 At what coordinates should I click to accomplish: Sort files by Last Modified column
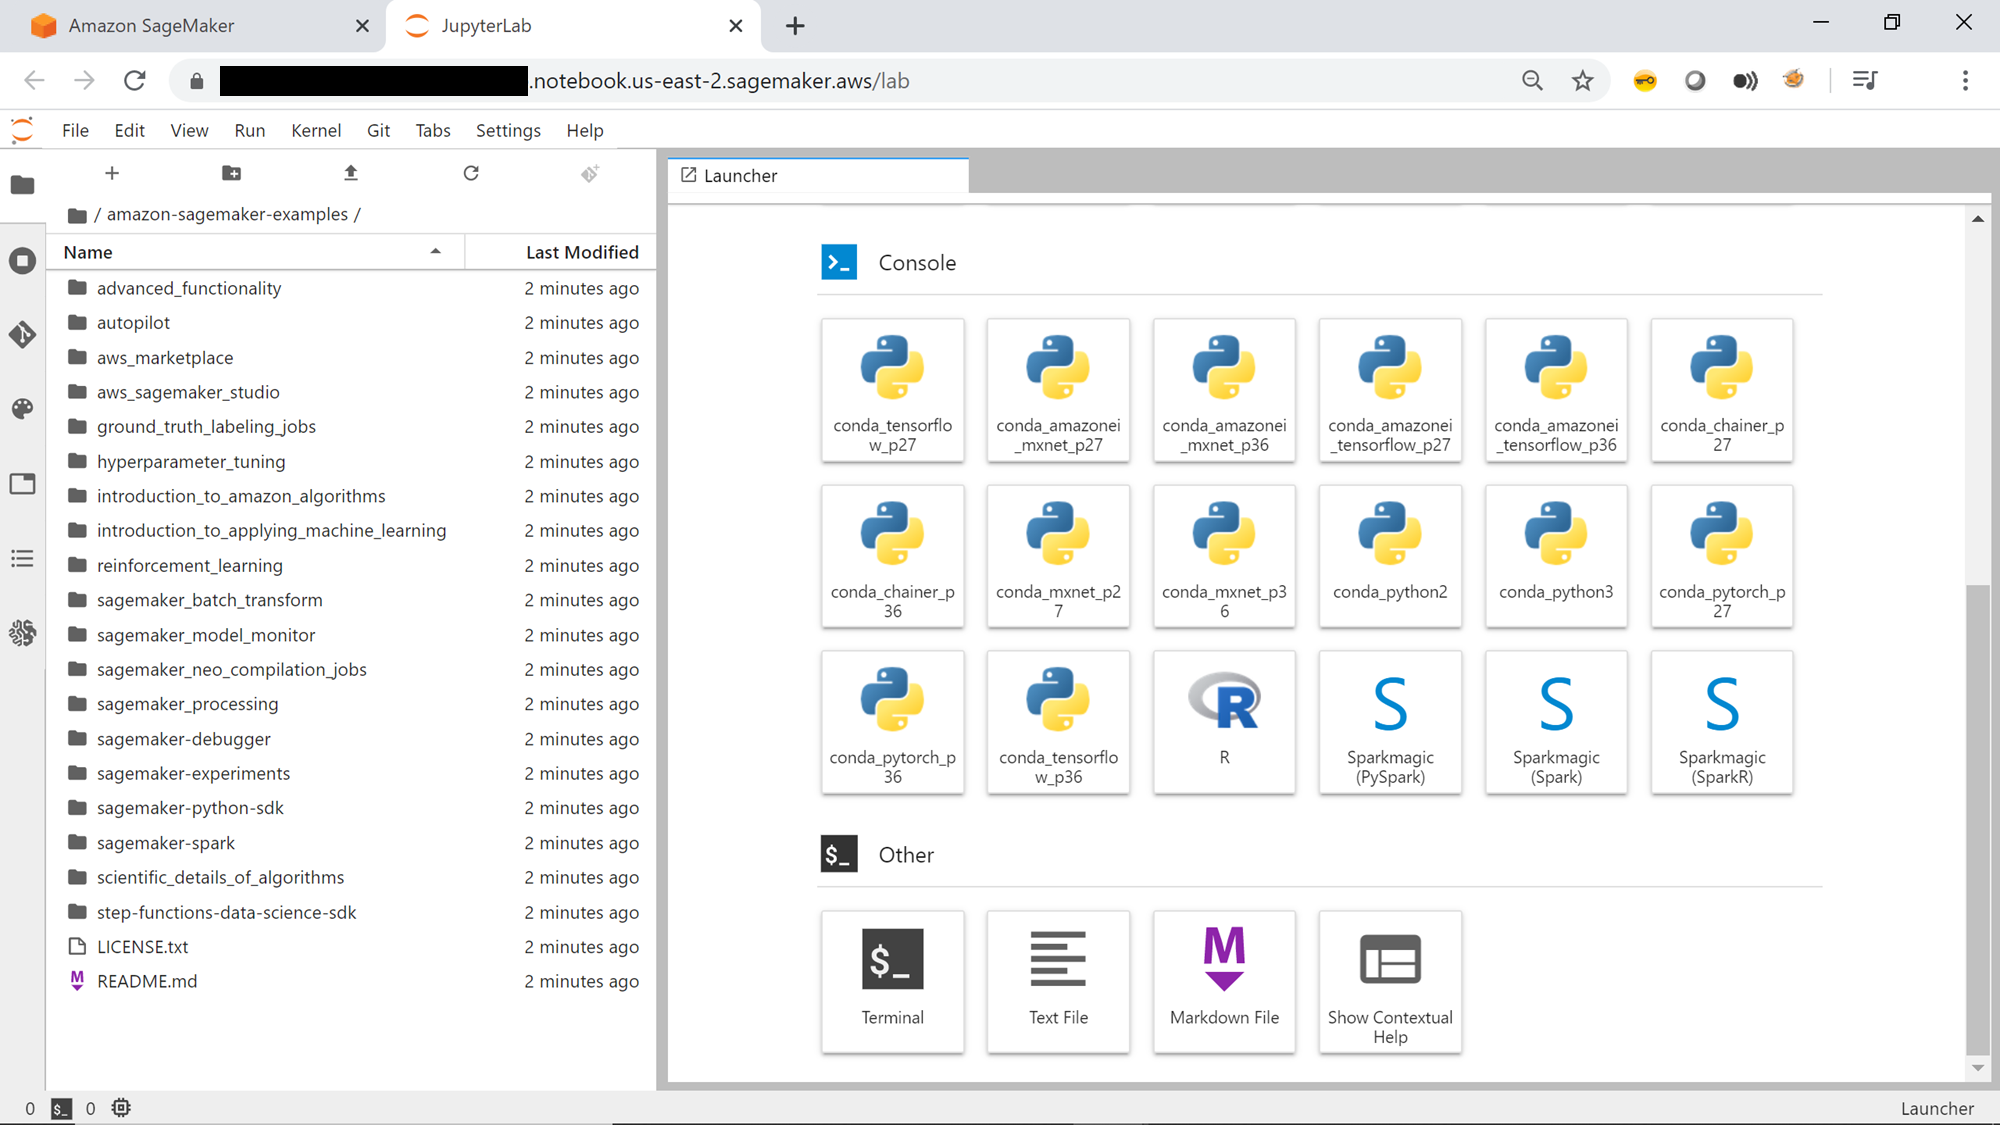582,252
